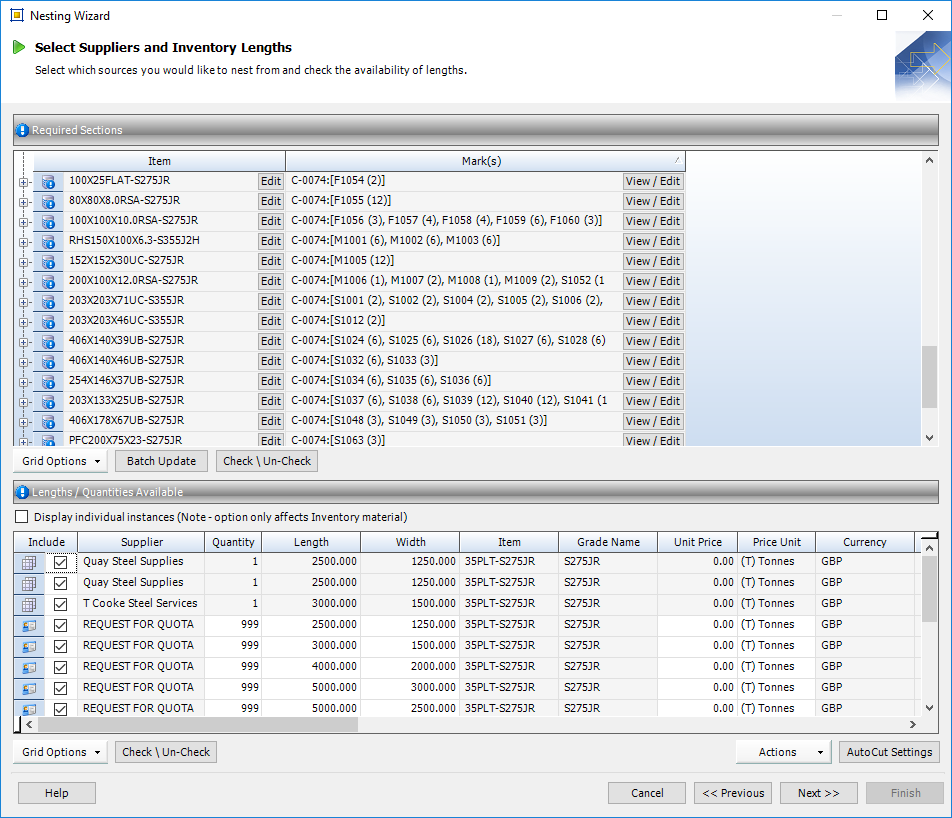Image resolution: width=952 pixels, height=818 pixels.
Task: Click inventory grid icon in first Quay Steel row
Action: tap(29, 563)
